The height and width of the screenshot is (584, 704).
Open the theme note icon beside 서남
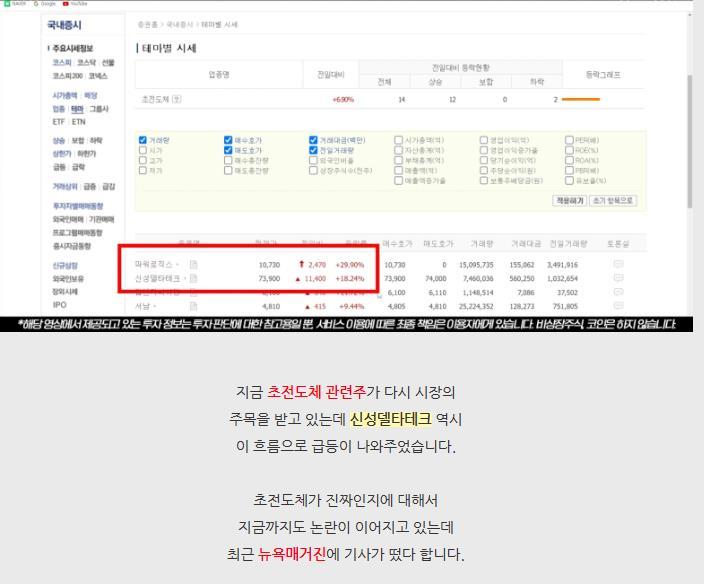click(x=194, y=306)
